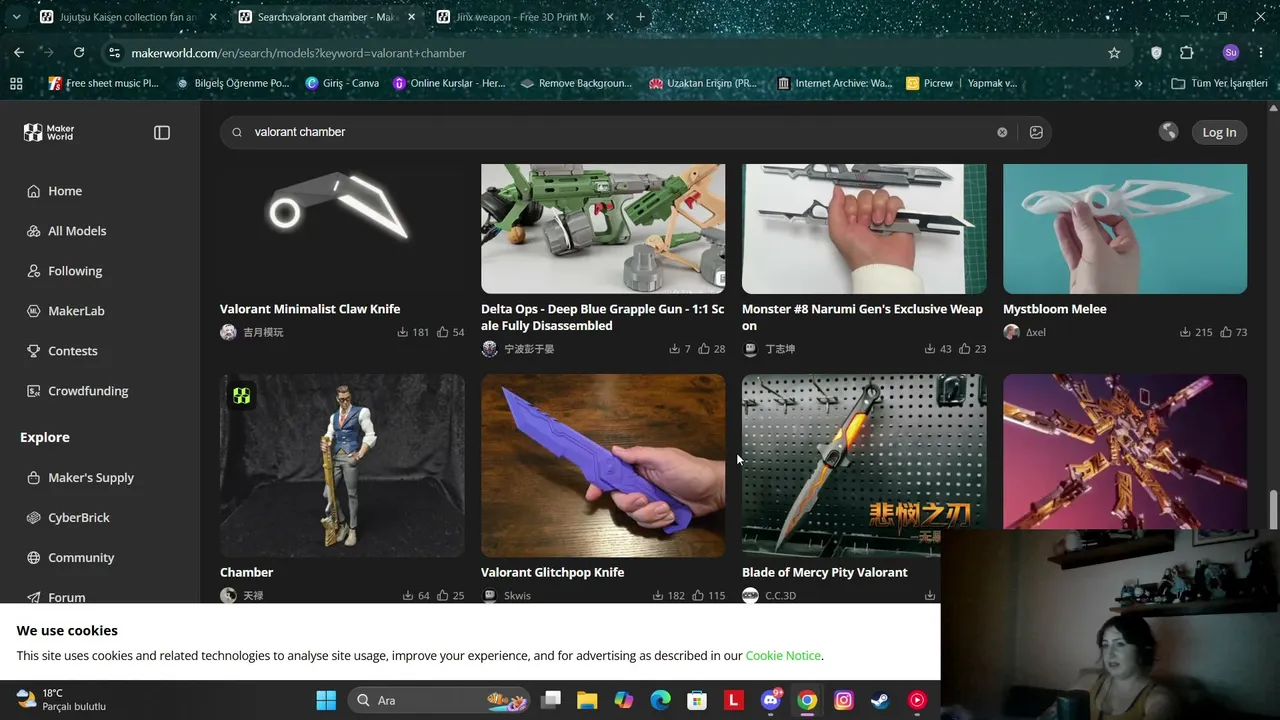Open Discord from the taskbar
Viewport: 1280px width, 720px height.
770,700
